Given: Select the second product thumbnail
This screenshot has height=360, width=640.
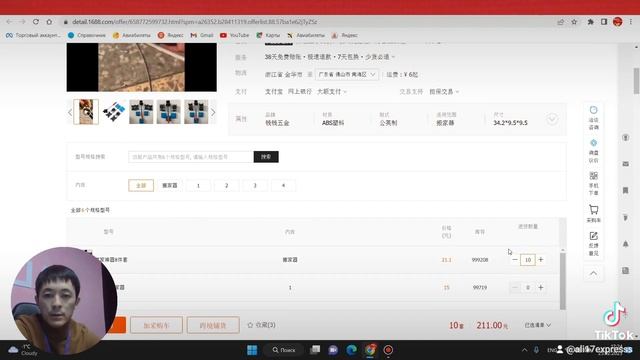Looking at the screenshot, I should pos(114,111).
